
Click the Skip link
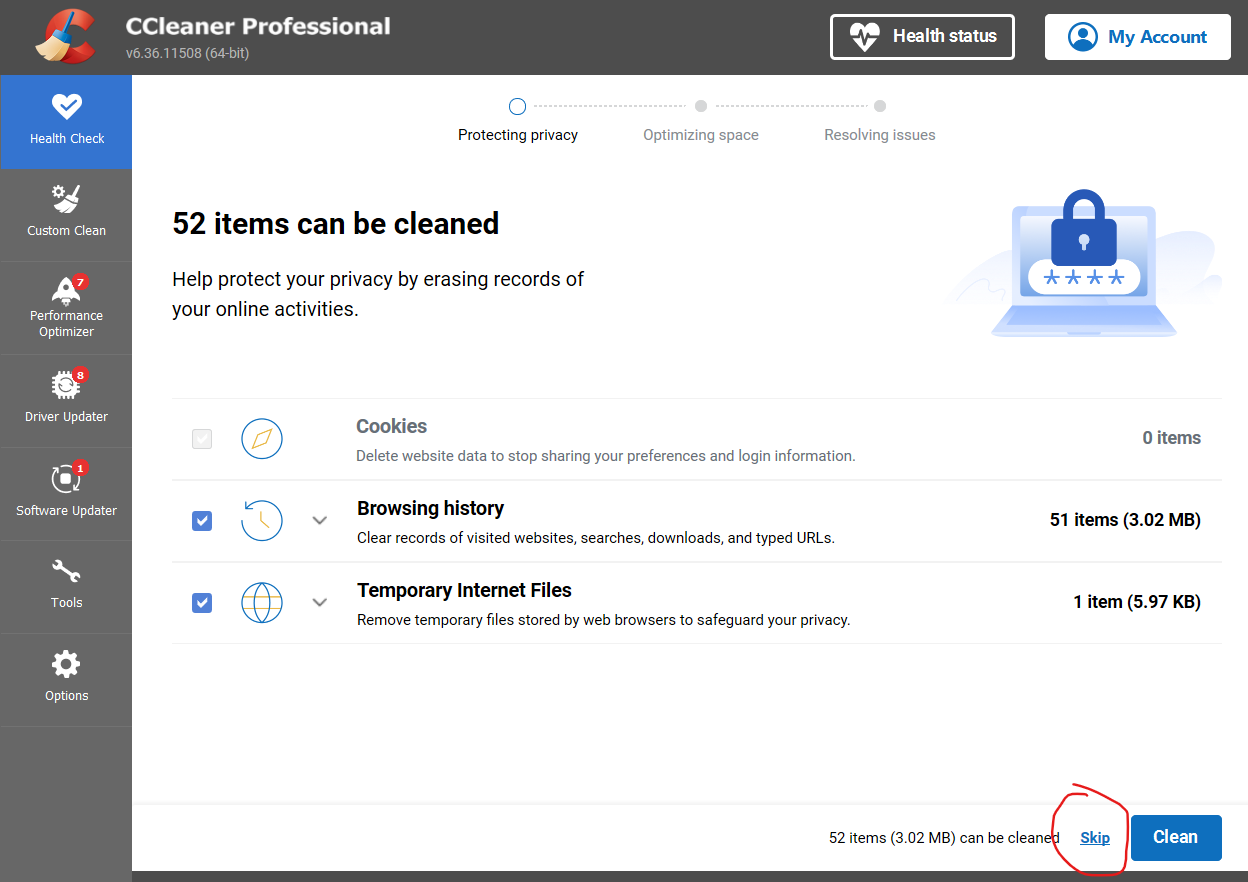pos(1095,838)
